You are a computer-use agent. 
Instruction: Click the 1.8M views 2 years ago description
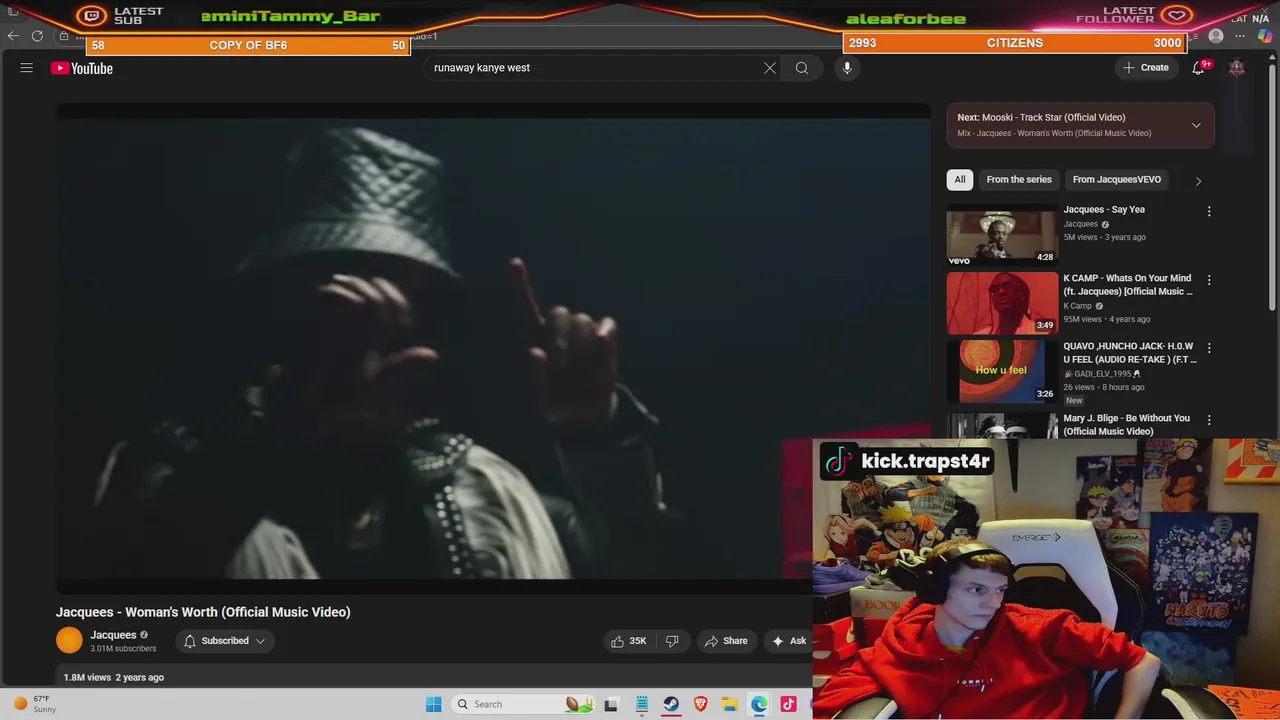click(114, 677)
